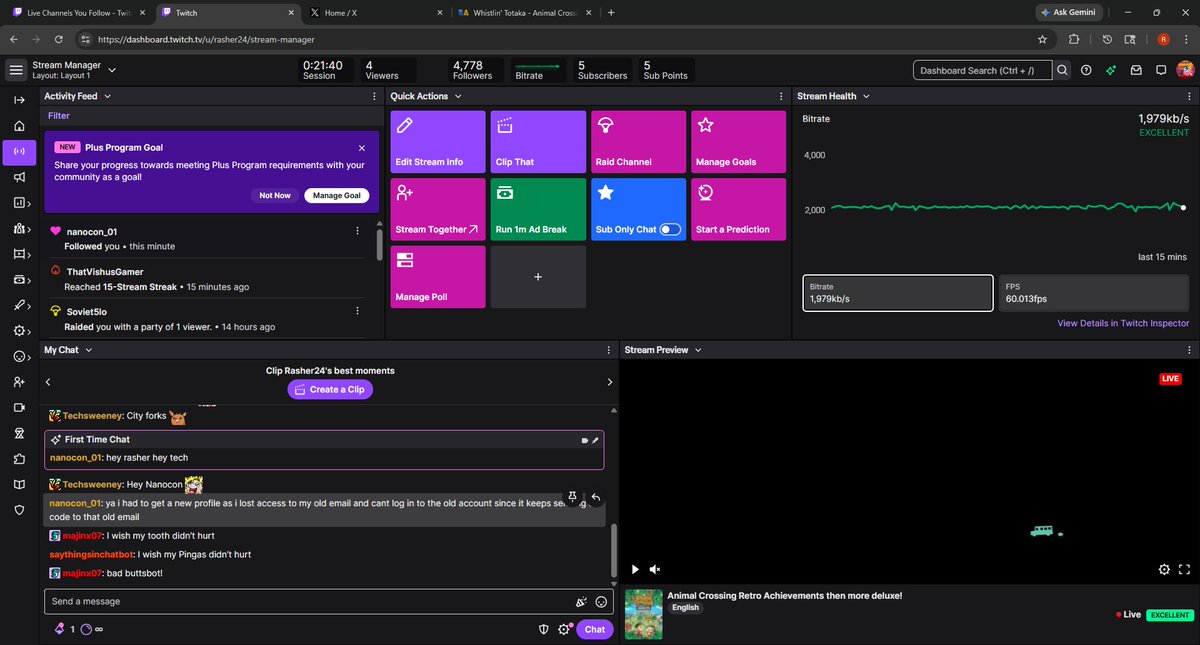This screenshot has width=1200, height=645.
Task: Open the camera Content icon in sidebar
Action: pyautogui.click(x=19, y=407)
